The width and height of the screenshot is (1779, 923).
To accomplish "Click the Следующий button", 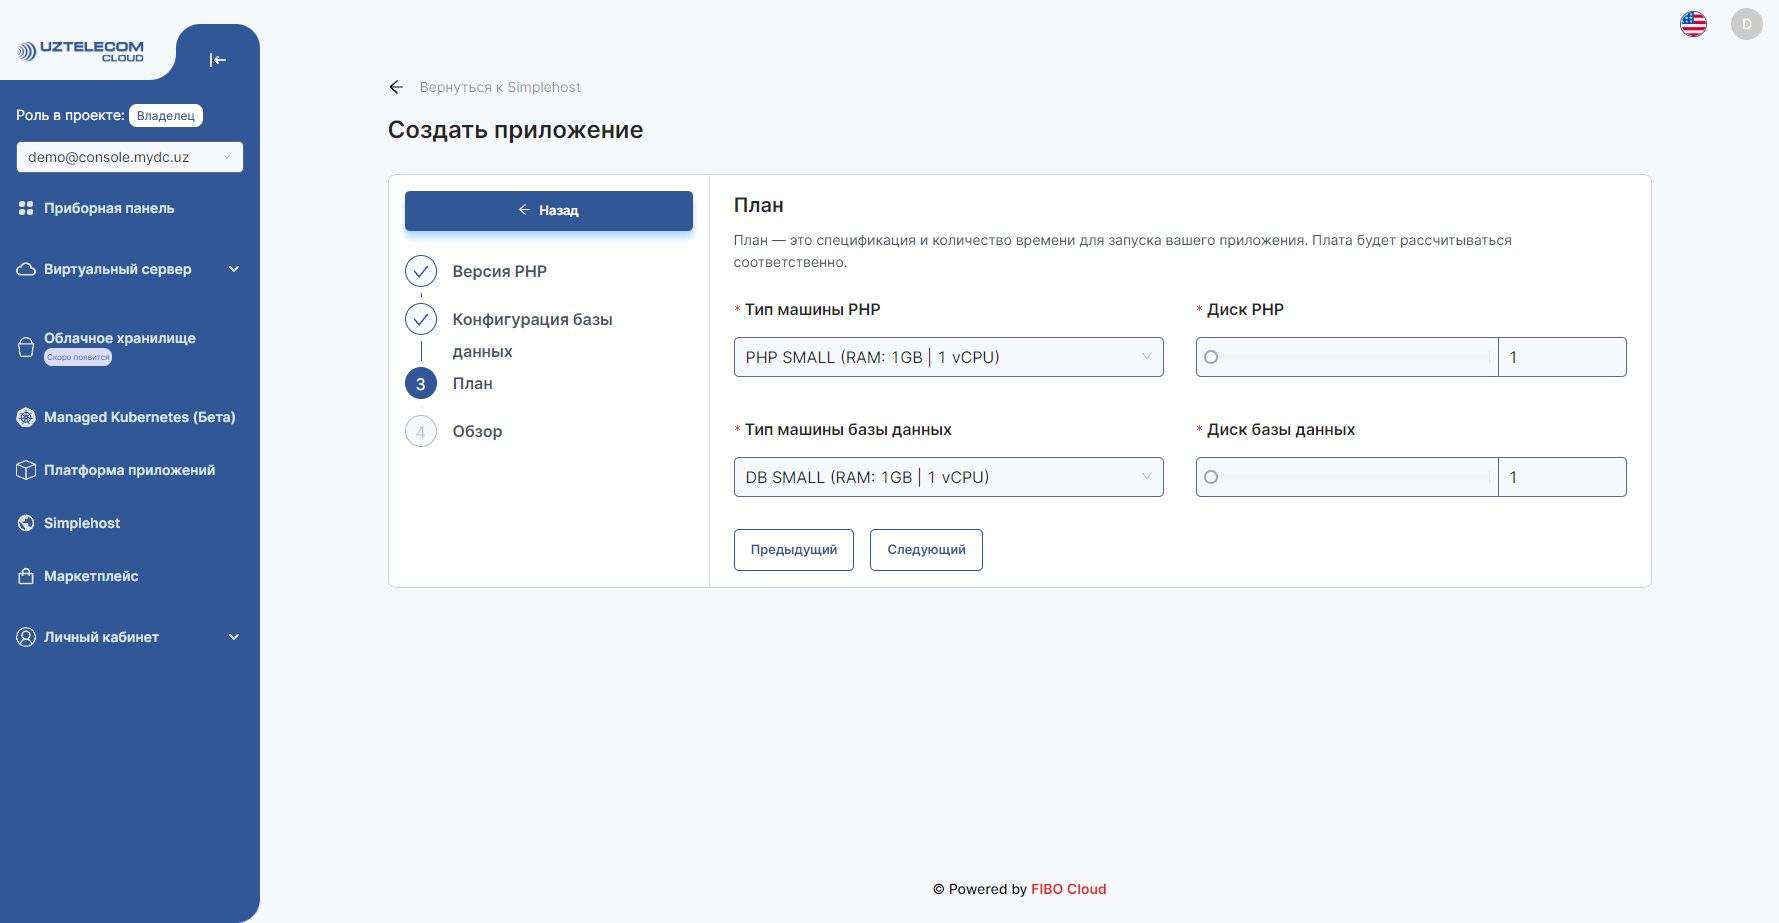I will click(x=925, y=549).
